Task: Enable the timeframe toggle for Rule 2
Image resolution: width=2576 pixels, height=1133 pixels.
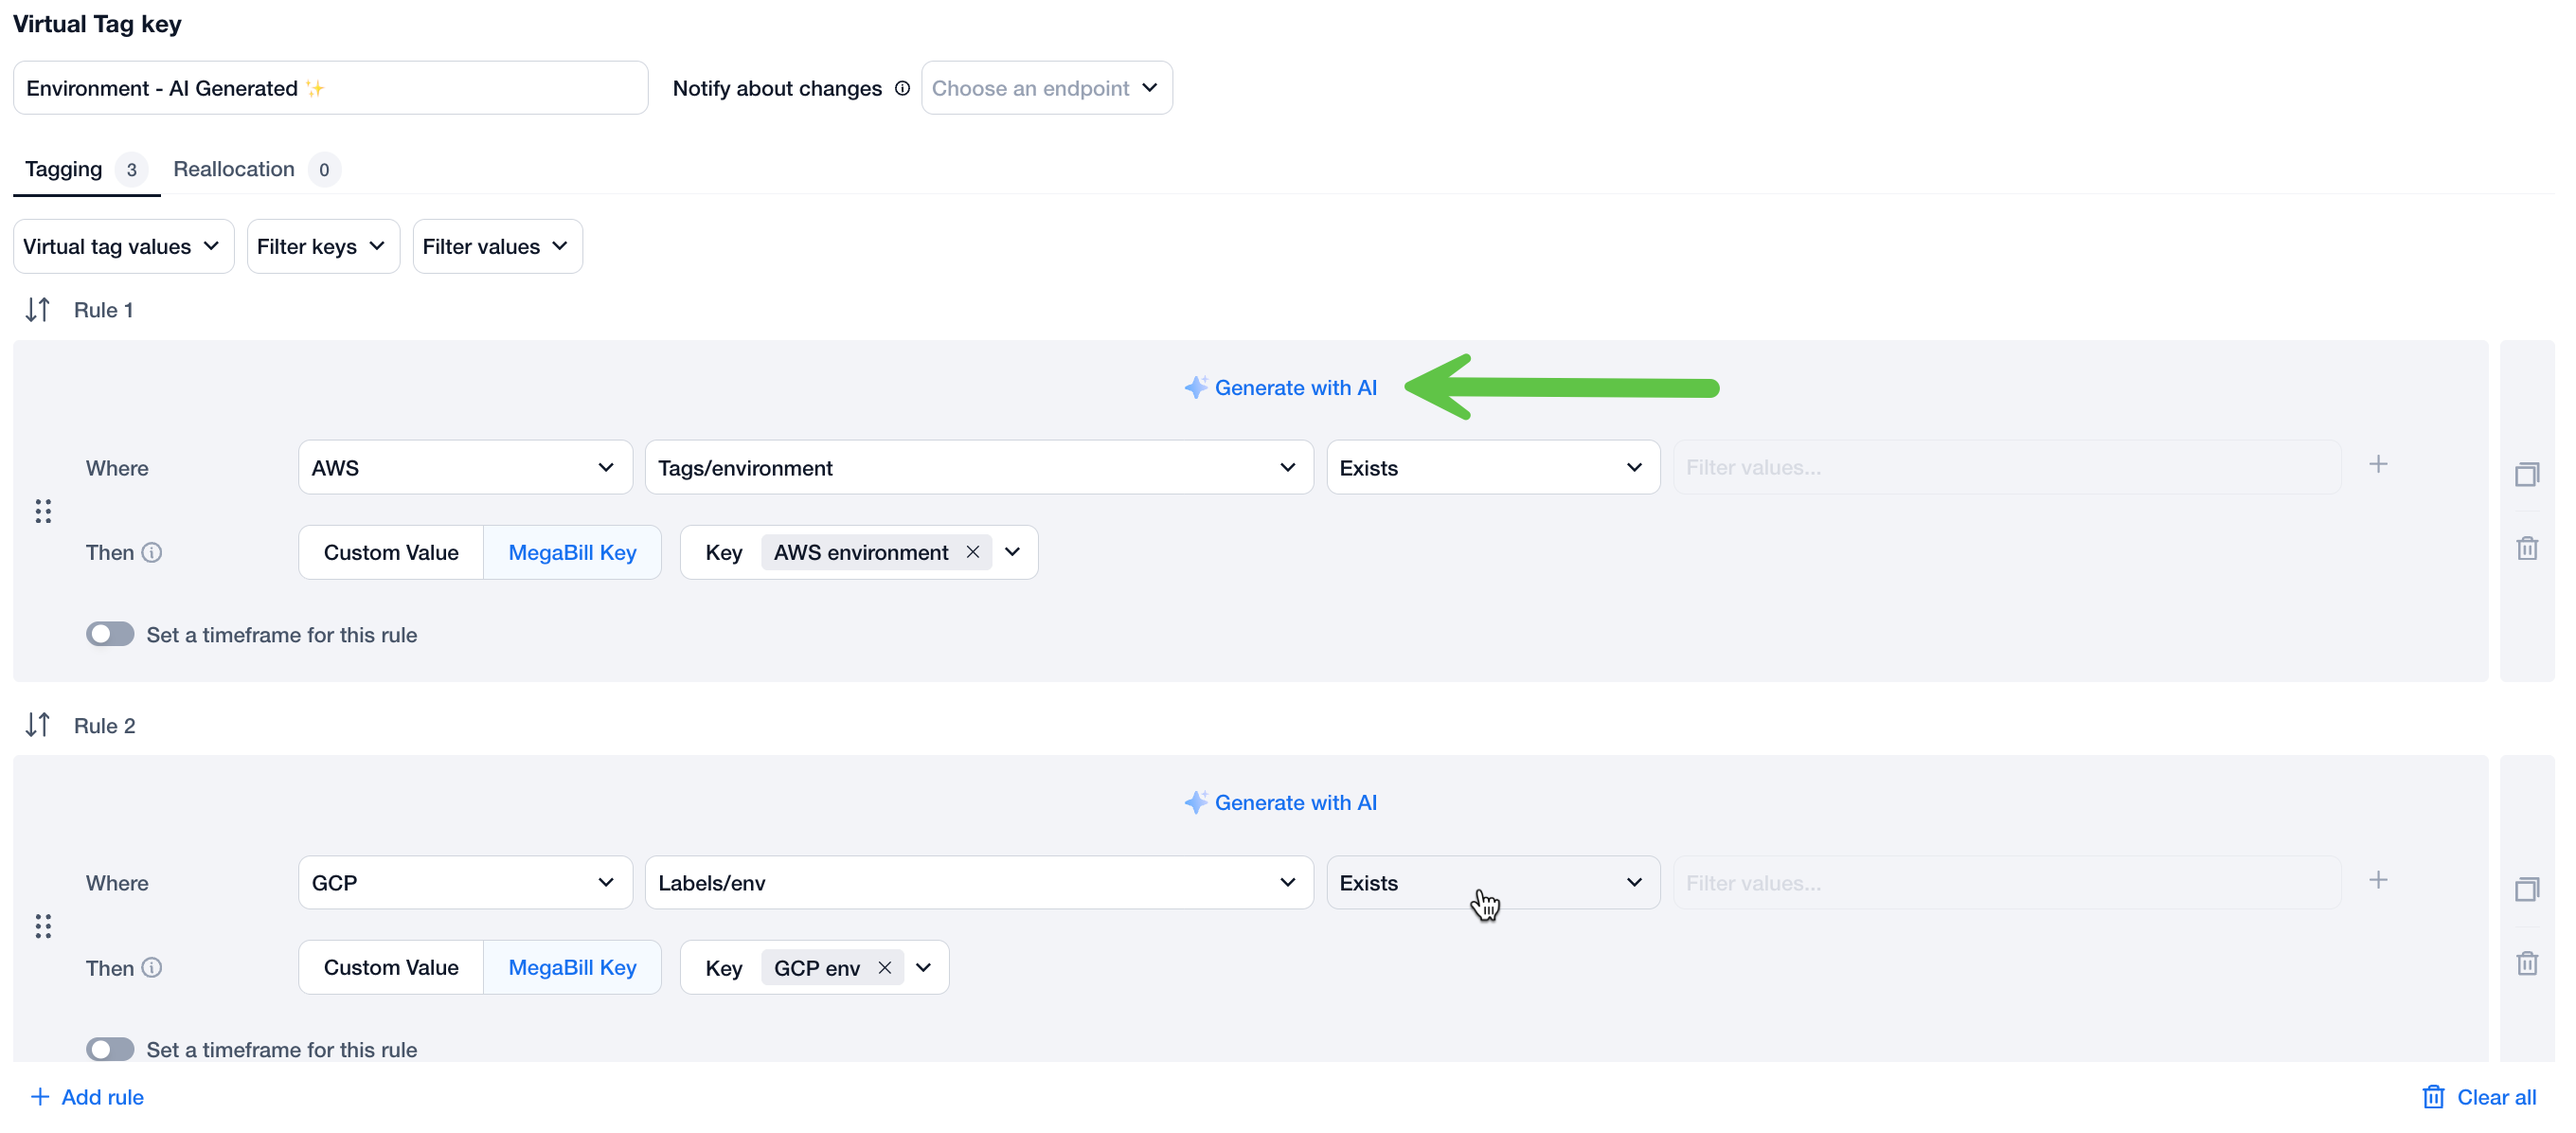Action: pos(110,1049)
